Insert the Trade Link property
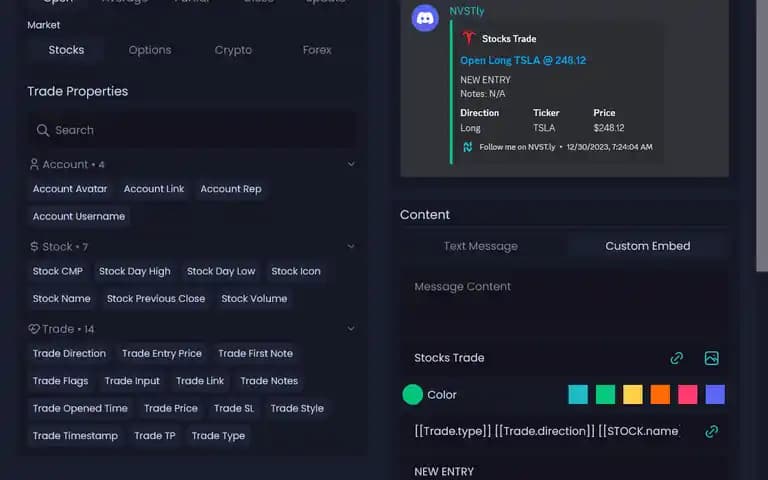The height and width of the screenshot is (480, 768). coord(200,381)
